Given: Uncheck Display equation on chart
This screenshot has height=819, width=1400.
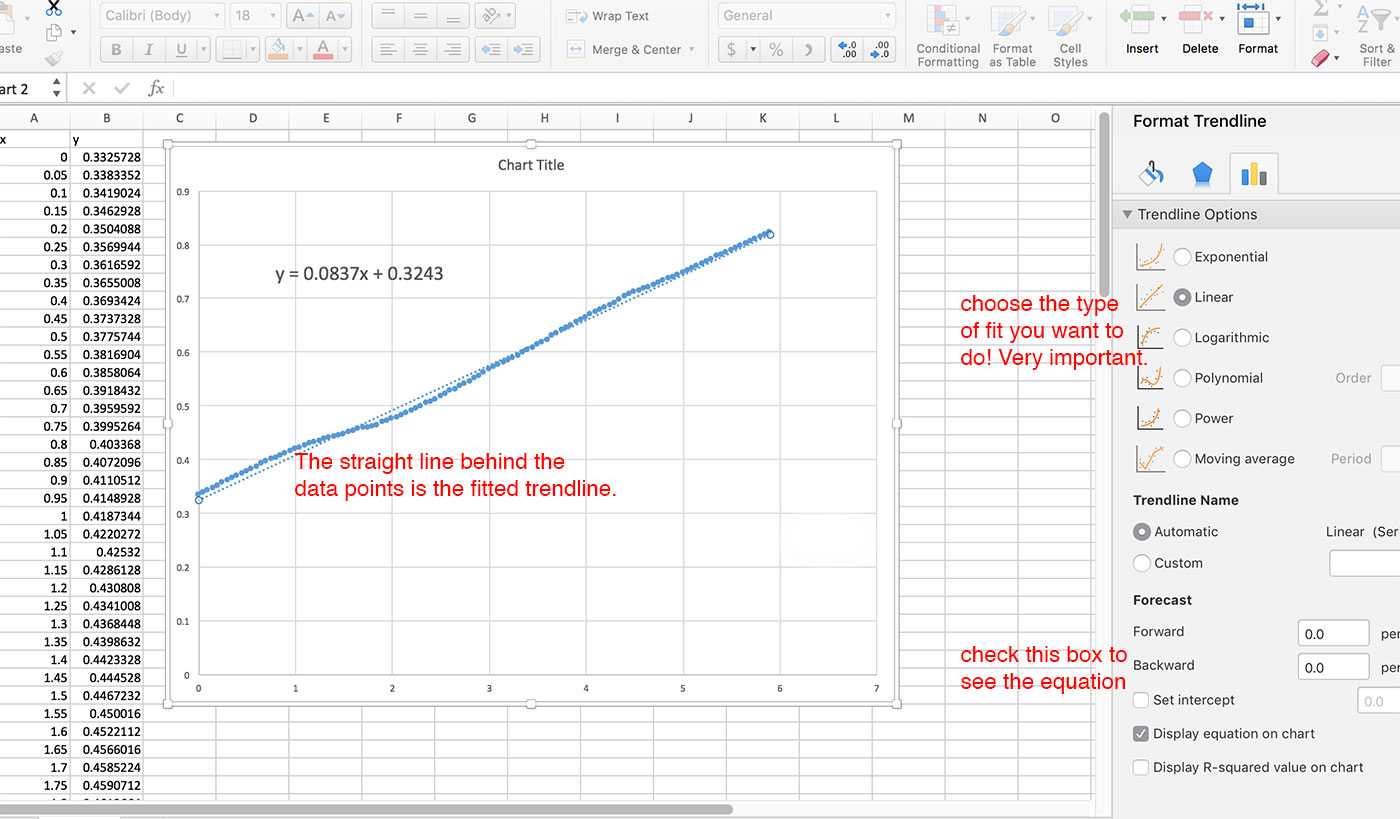Looking at the screenshot, I should point(1141,733).
